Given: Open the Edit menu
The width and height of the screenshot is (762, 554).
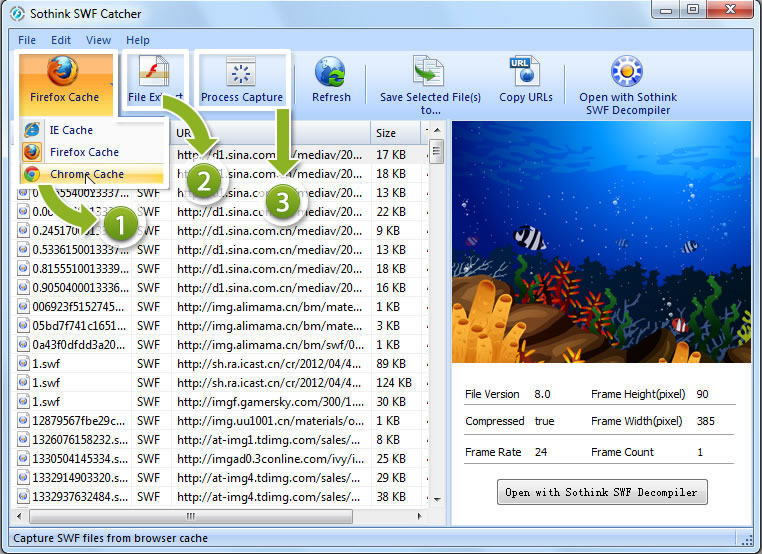Looking at the screenshot, I should [x=61, y=40].
